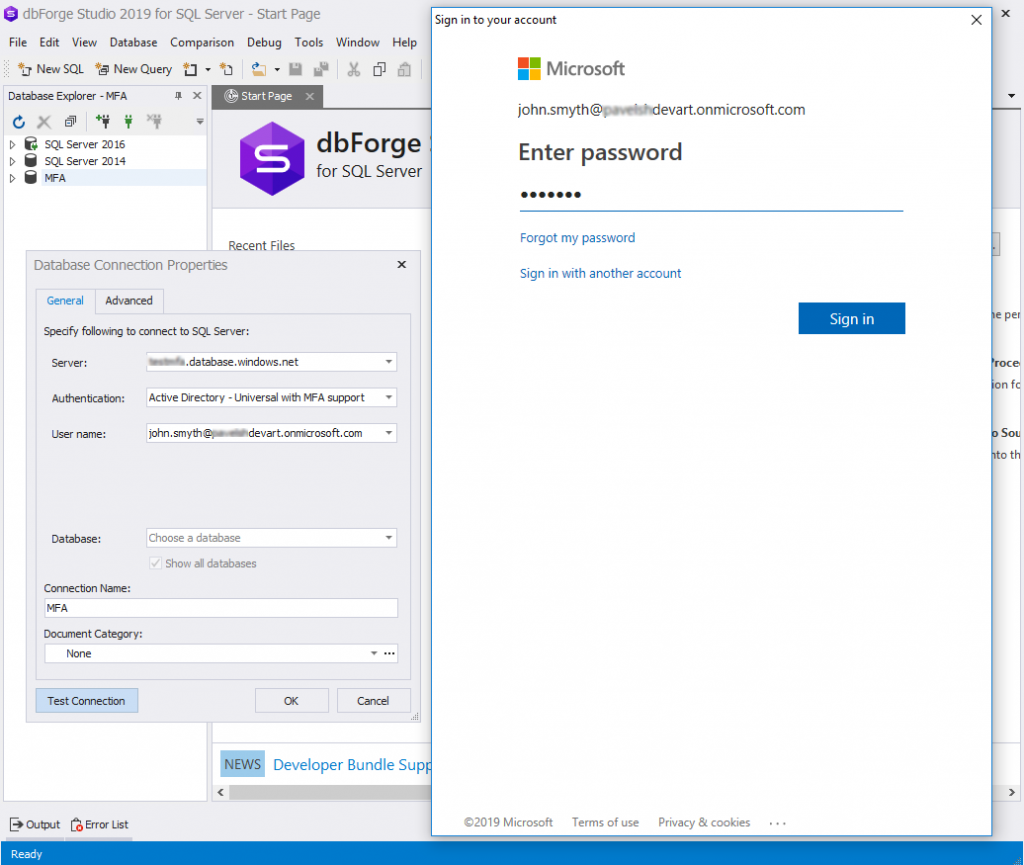Click the Save icon on the toolbar
Image resolution: width=1024 pixels, height=865 pixels.
295,68
